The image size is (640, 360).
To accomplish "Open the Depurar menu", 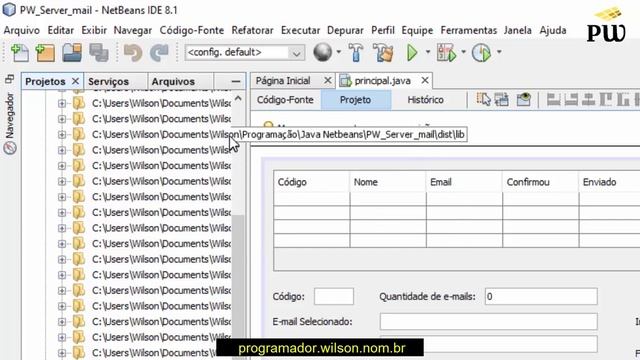I will 345,30.
